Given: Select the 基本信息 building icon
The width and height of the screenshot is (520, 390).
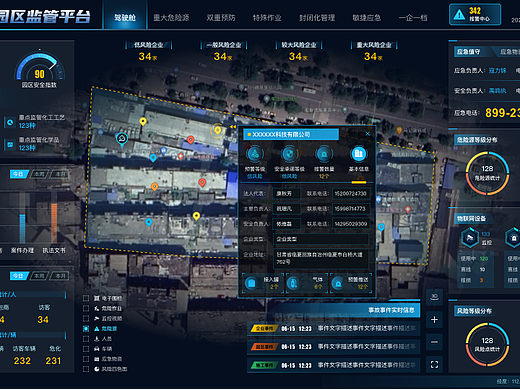Looking at the screenshot, I should pos(359,154).
